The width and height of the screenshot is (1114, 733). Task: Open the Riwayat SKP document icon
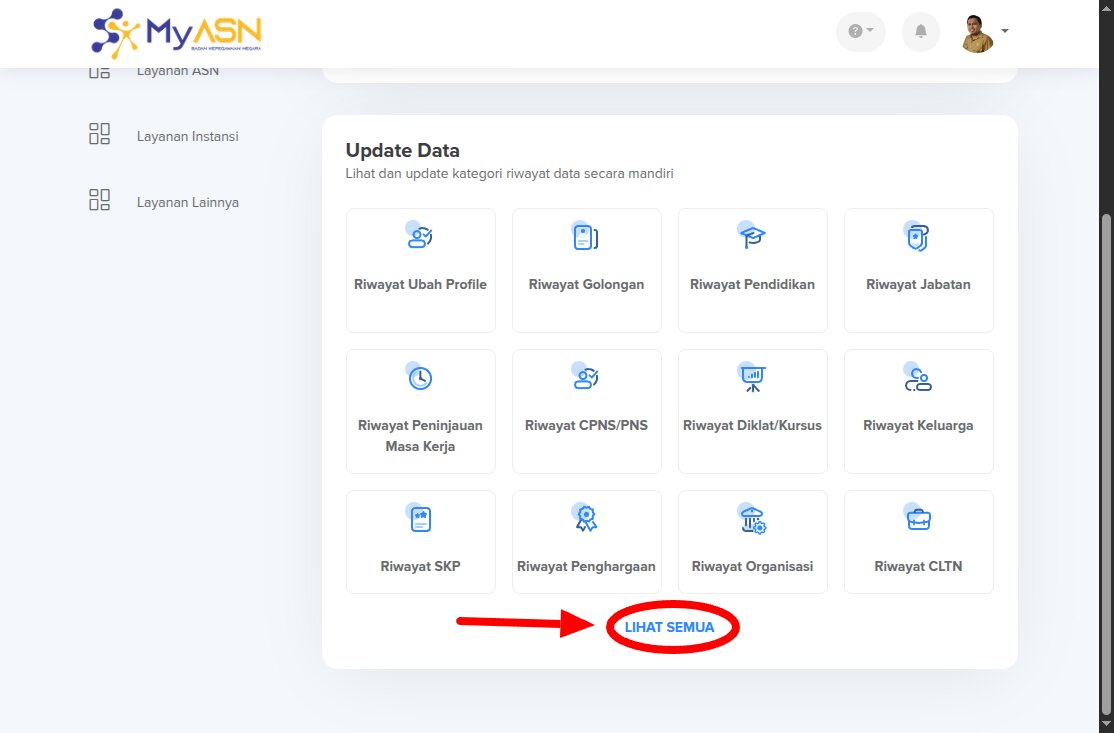coord(420,519)
